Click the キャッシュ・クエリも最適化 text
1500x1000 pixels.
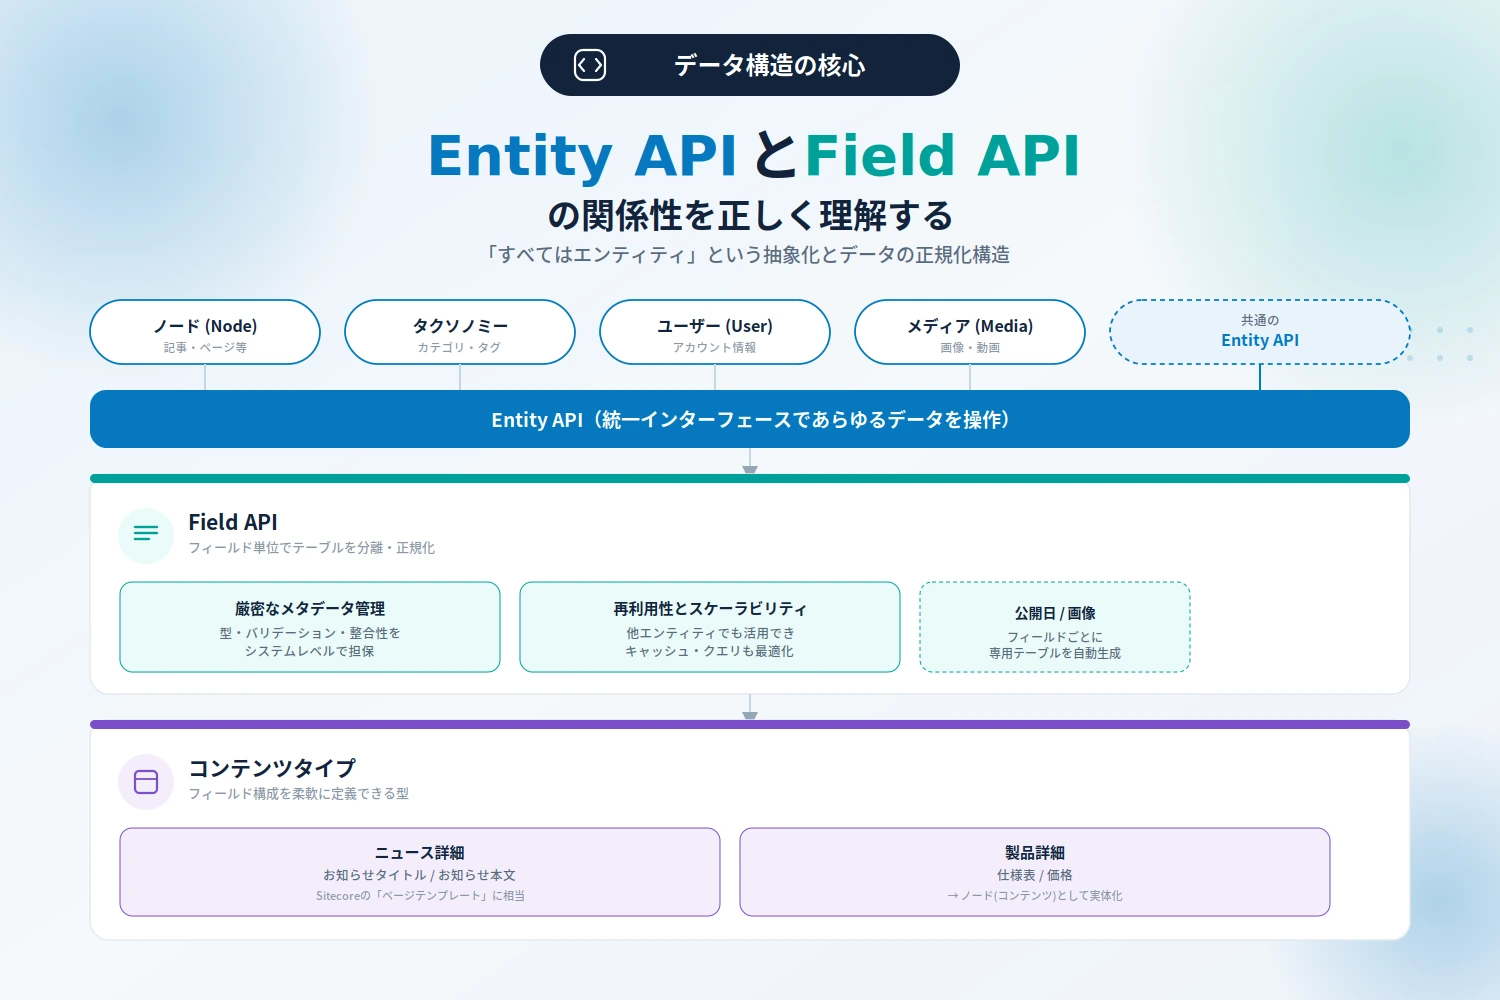[710, 651]
